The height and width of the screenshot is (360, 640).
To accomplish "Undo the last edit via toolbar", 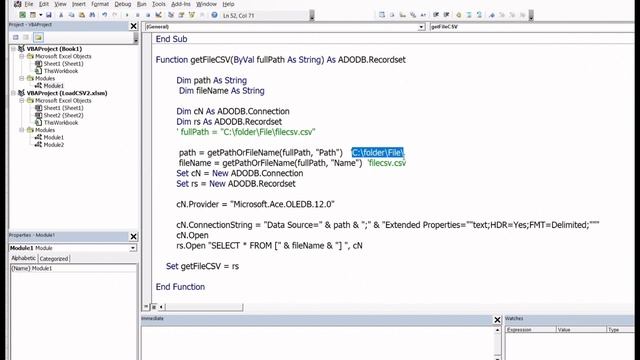I will (104, 15).
